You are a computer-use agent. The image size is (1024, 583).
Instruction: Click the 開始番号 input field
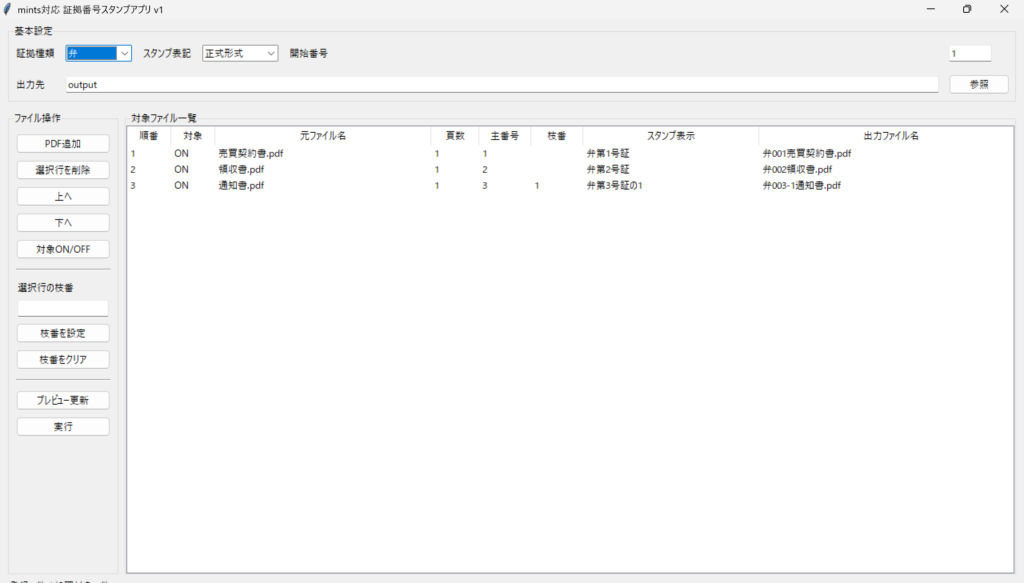[969, 53]
